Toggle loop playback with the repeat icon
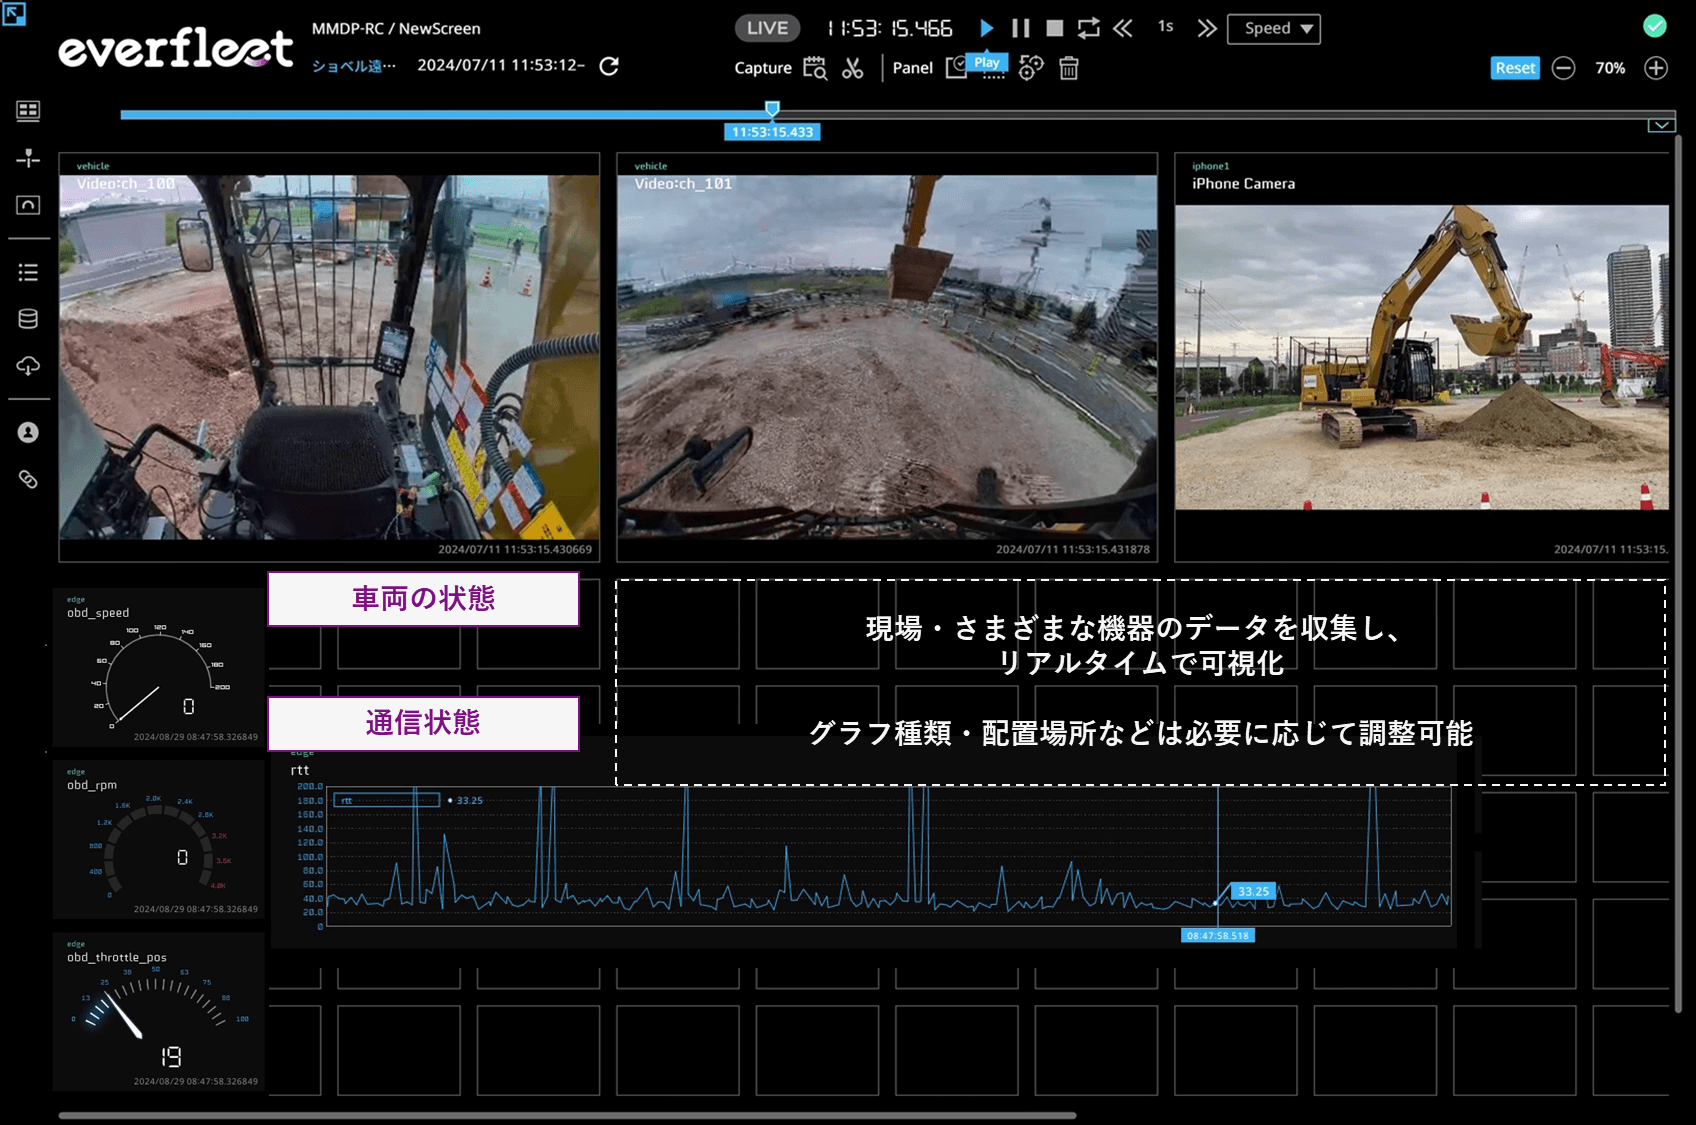This screenshot has width=1696, height=1125. click(x=1088, y=28)
